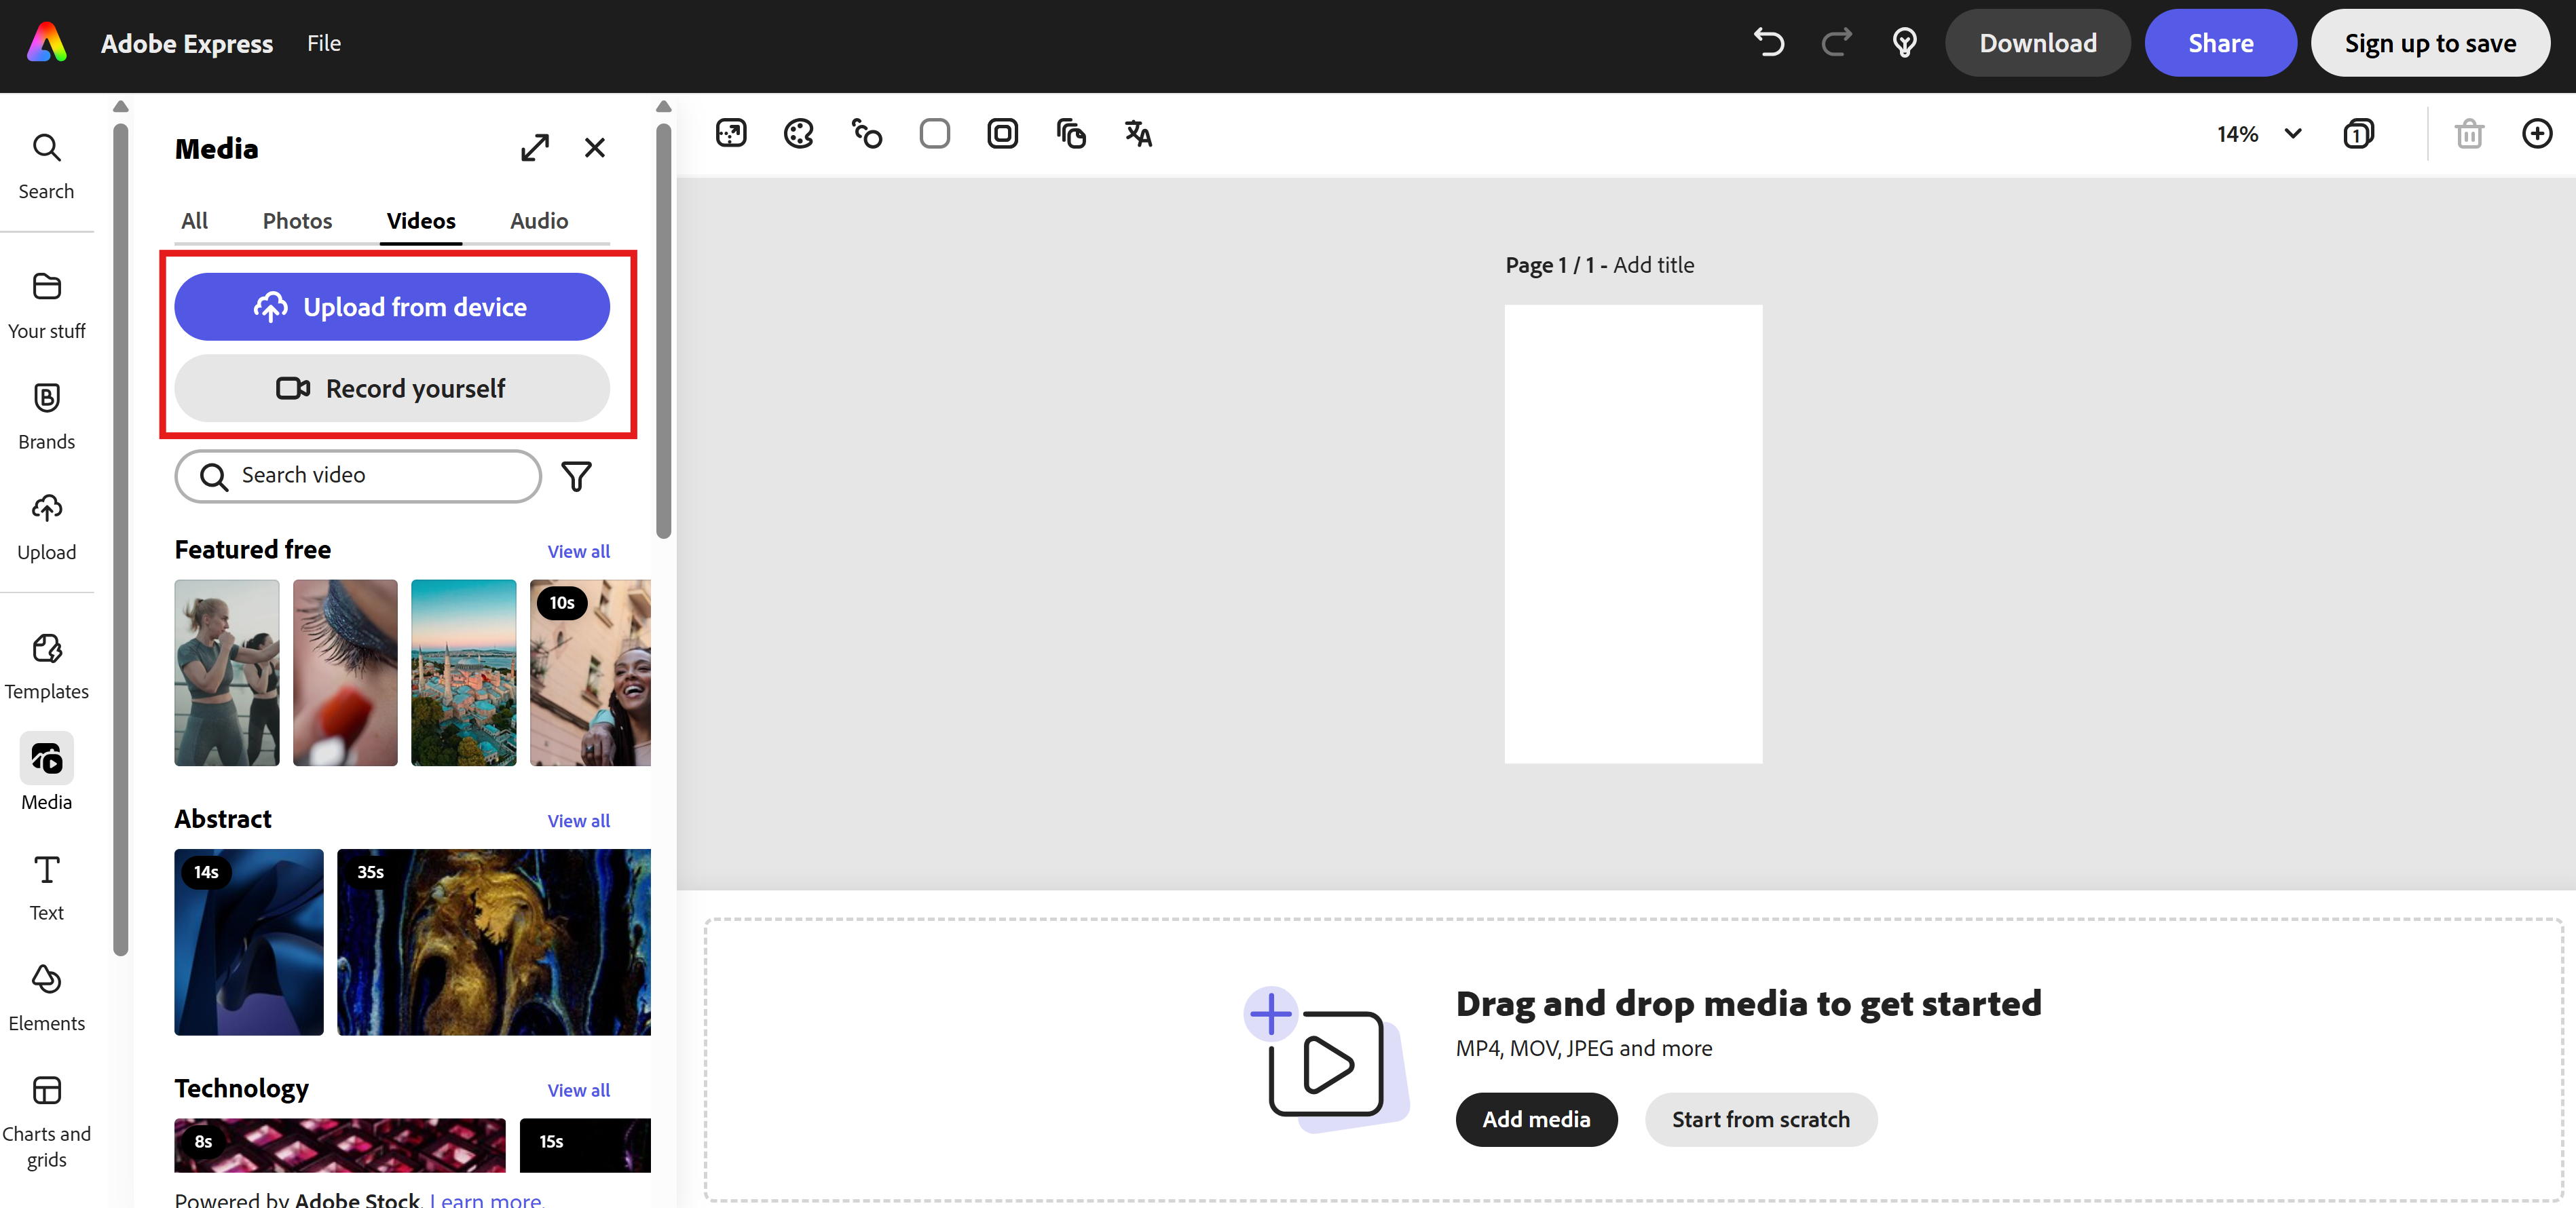This screenshot has height=1208, width=2576.
Task: Click Upload from device button
Action: (x=392, y=307)
